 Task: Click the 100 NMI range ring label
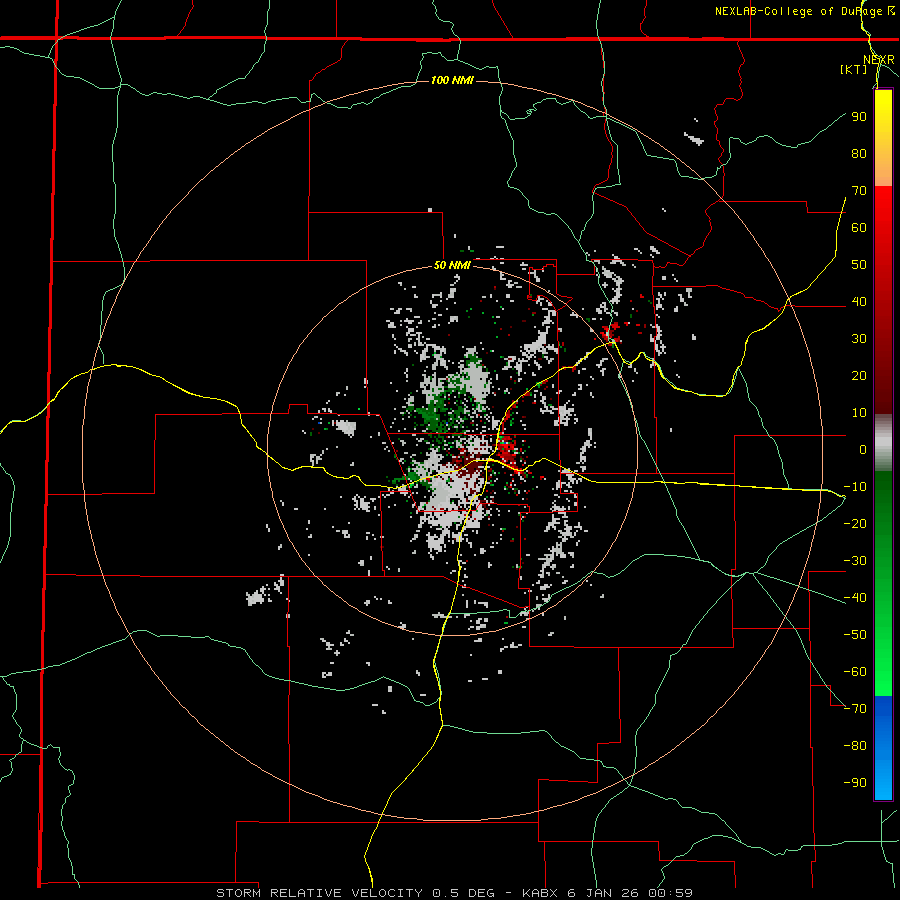coord(452,80)
